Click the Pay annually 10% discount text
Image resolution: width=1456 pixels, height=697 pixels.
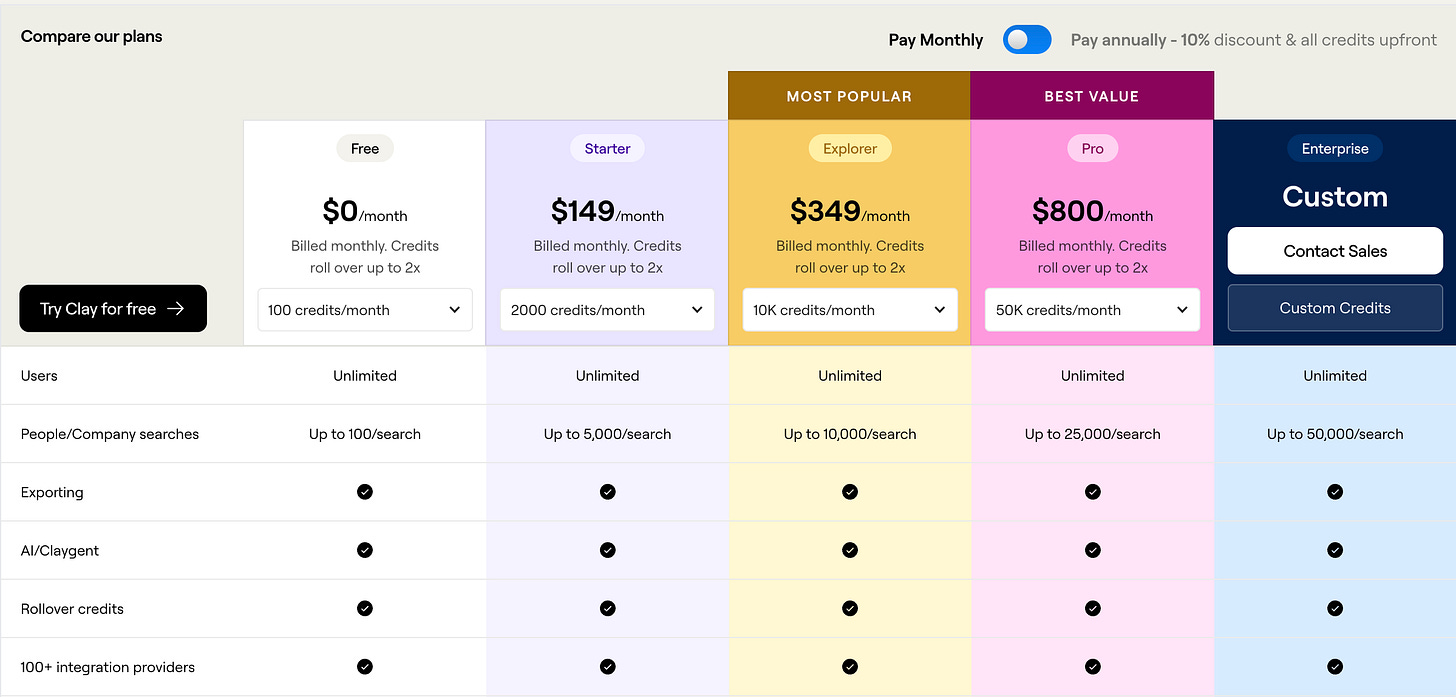1254,40
